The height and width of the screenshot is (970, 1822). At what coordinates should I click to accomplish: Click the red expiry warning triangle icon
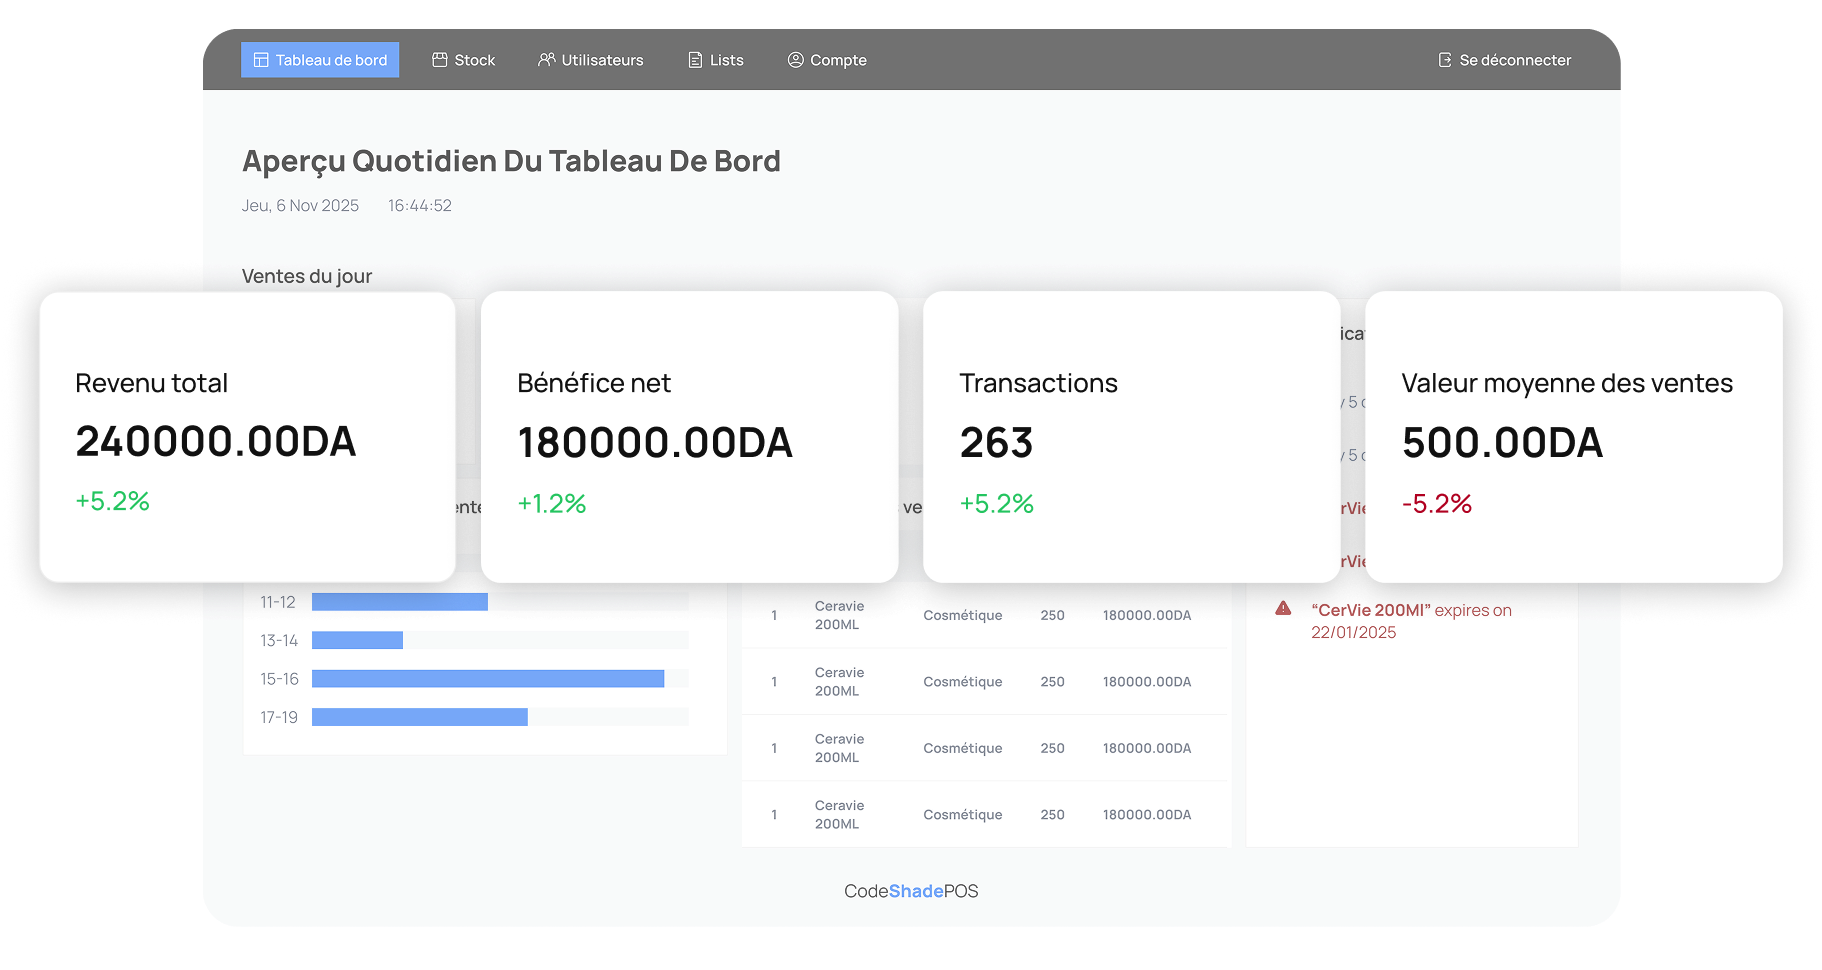click(1283, 608)
